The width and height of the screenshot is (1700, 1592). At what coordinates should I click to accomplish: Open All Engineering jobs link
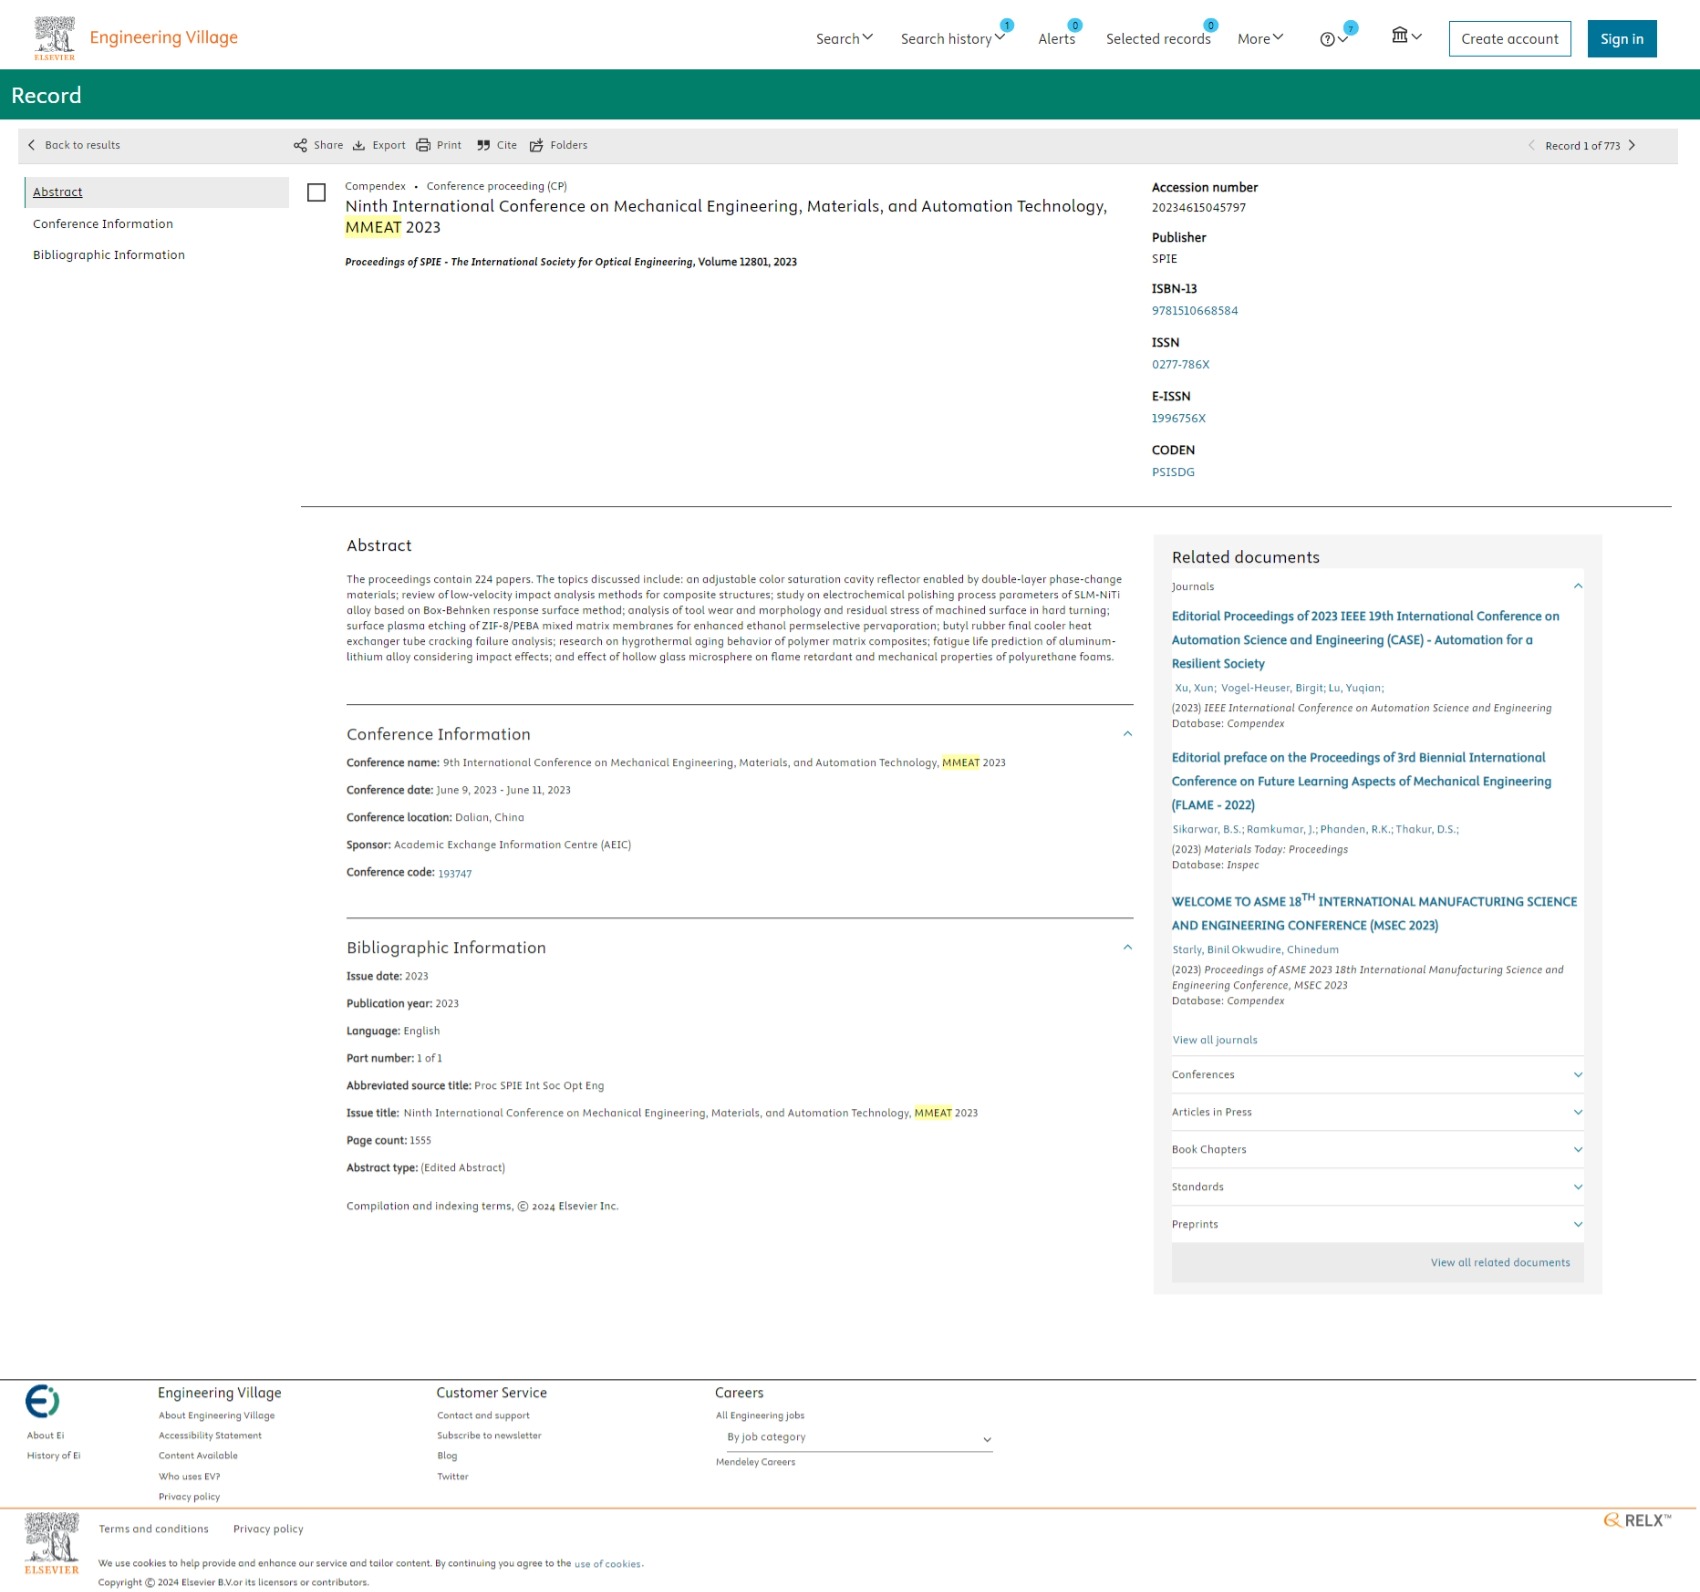[x=760, y=1416]
